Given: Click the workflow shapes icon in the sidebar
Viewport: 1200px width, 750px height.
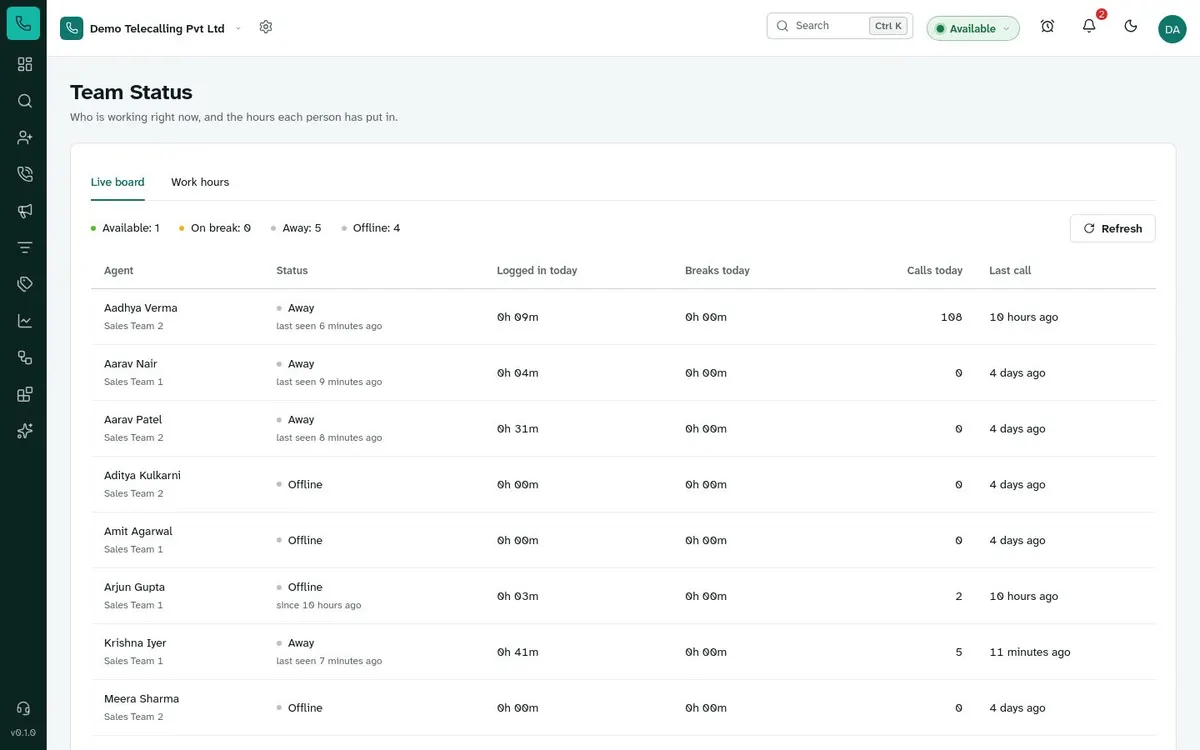Looking at the screenshot, I should (x=25, y=357).
